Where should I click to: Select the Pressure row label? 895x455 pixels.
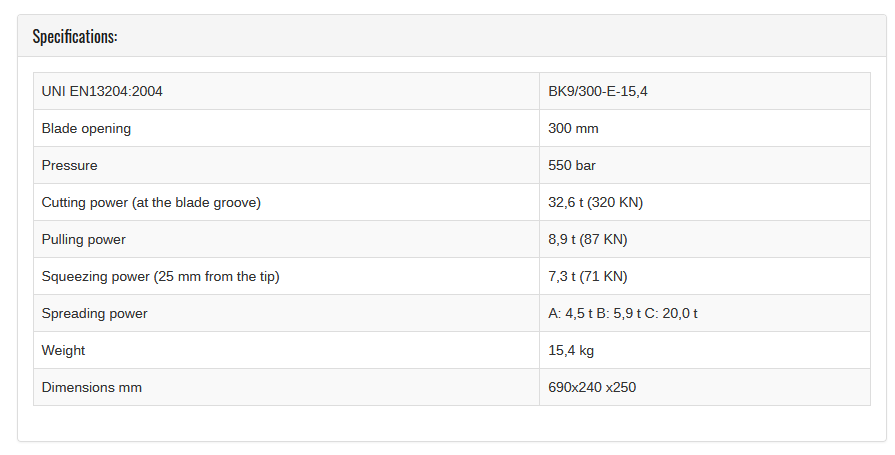(70, 166)
